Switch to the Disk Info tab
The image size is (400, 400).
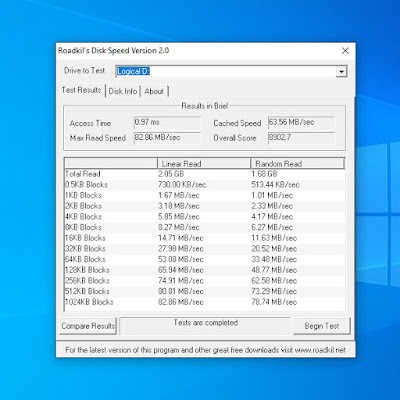pyautogui.click(x=123, y=91)
